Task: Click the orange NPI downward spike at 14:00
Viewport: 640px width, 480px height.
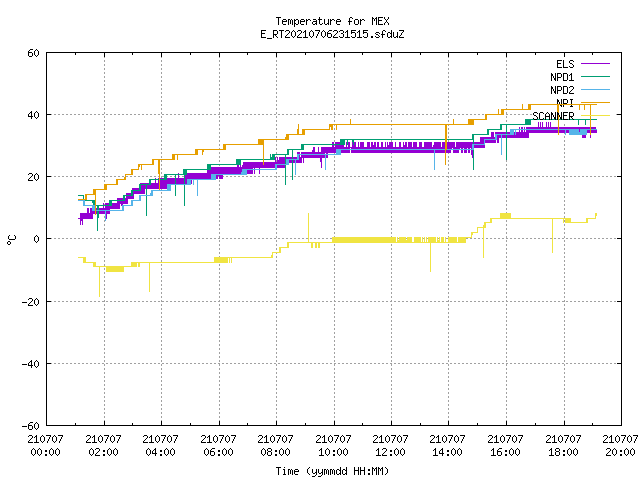Action: click(x=446, y=145)
